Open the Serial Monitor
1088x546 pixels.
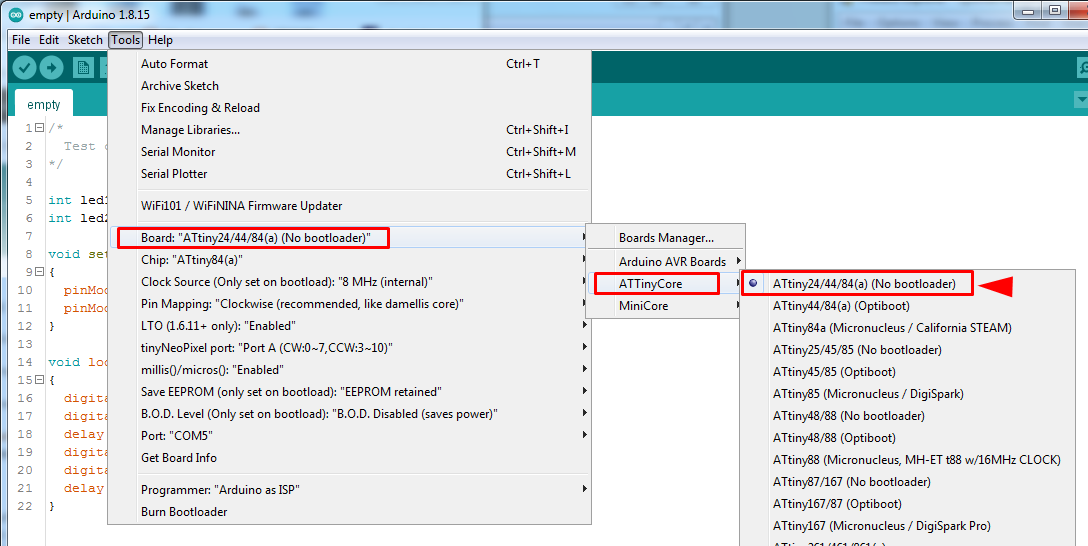coord(349,152)
